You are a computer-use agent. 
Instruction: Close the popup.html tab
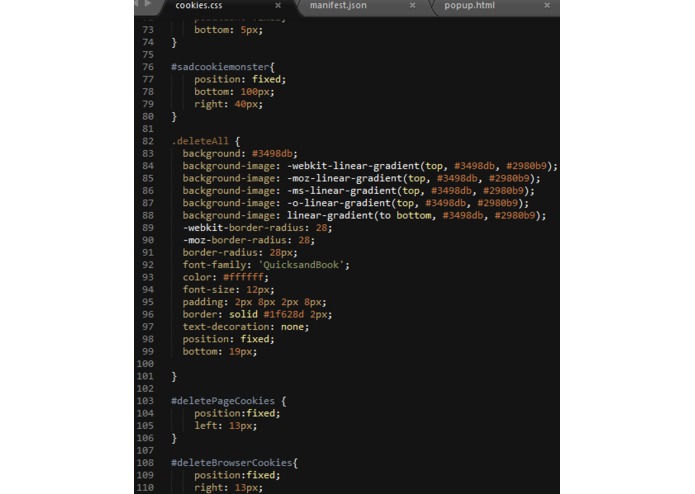(x=547, y=5)
